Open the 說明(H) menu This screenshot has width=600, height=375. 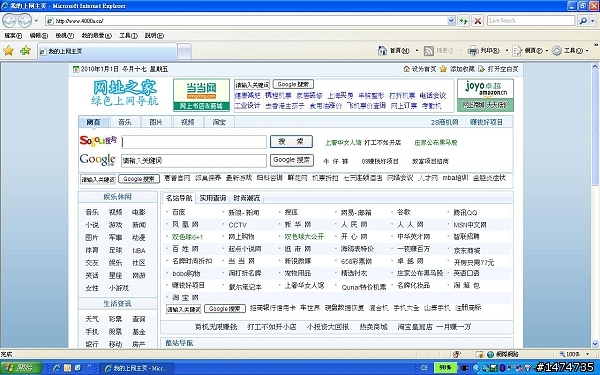[154, 36]
